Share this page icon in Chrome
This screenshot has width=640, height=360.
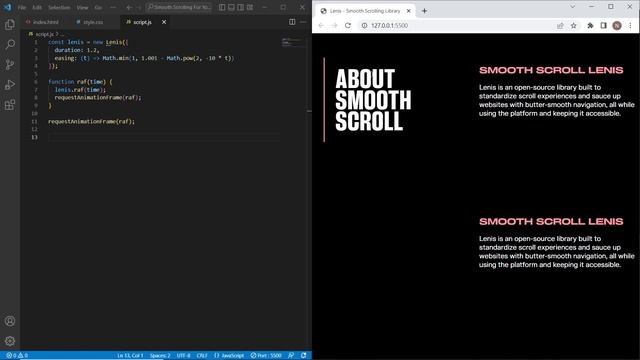coord(560,25)
